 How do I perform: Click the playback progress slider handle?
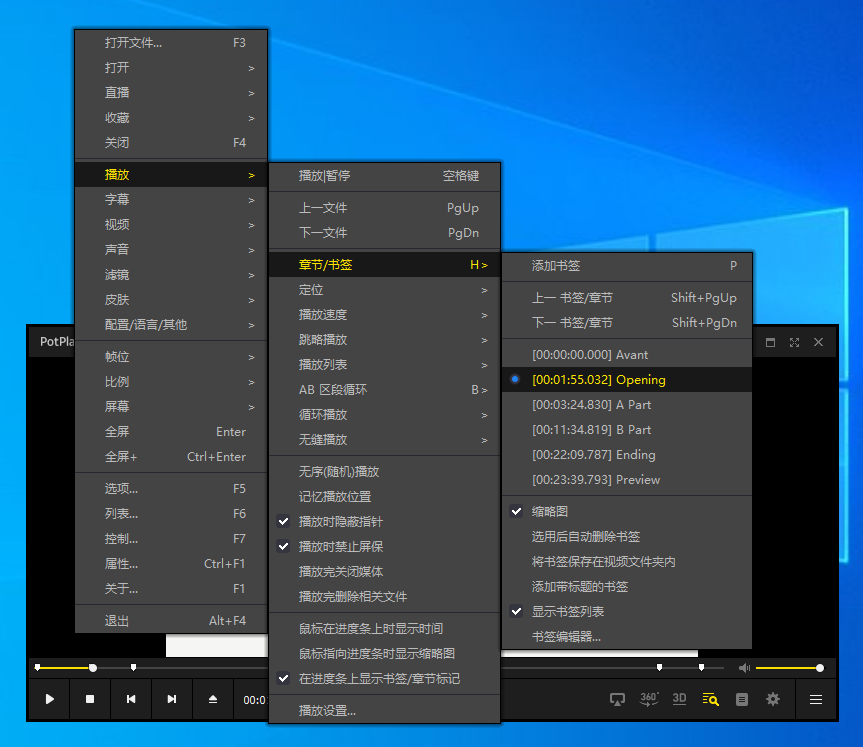[x=93, y=668]
